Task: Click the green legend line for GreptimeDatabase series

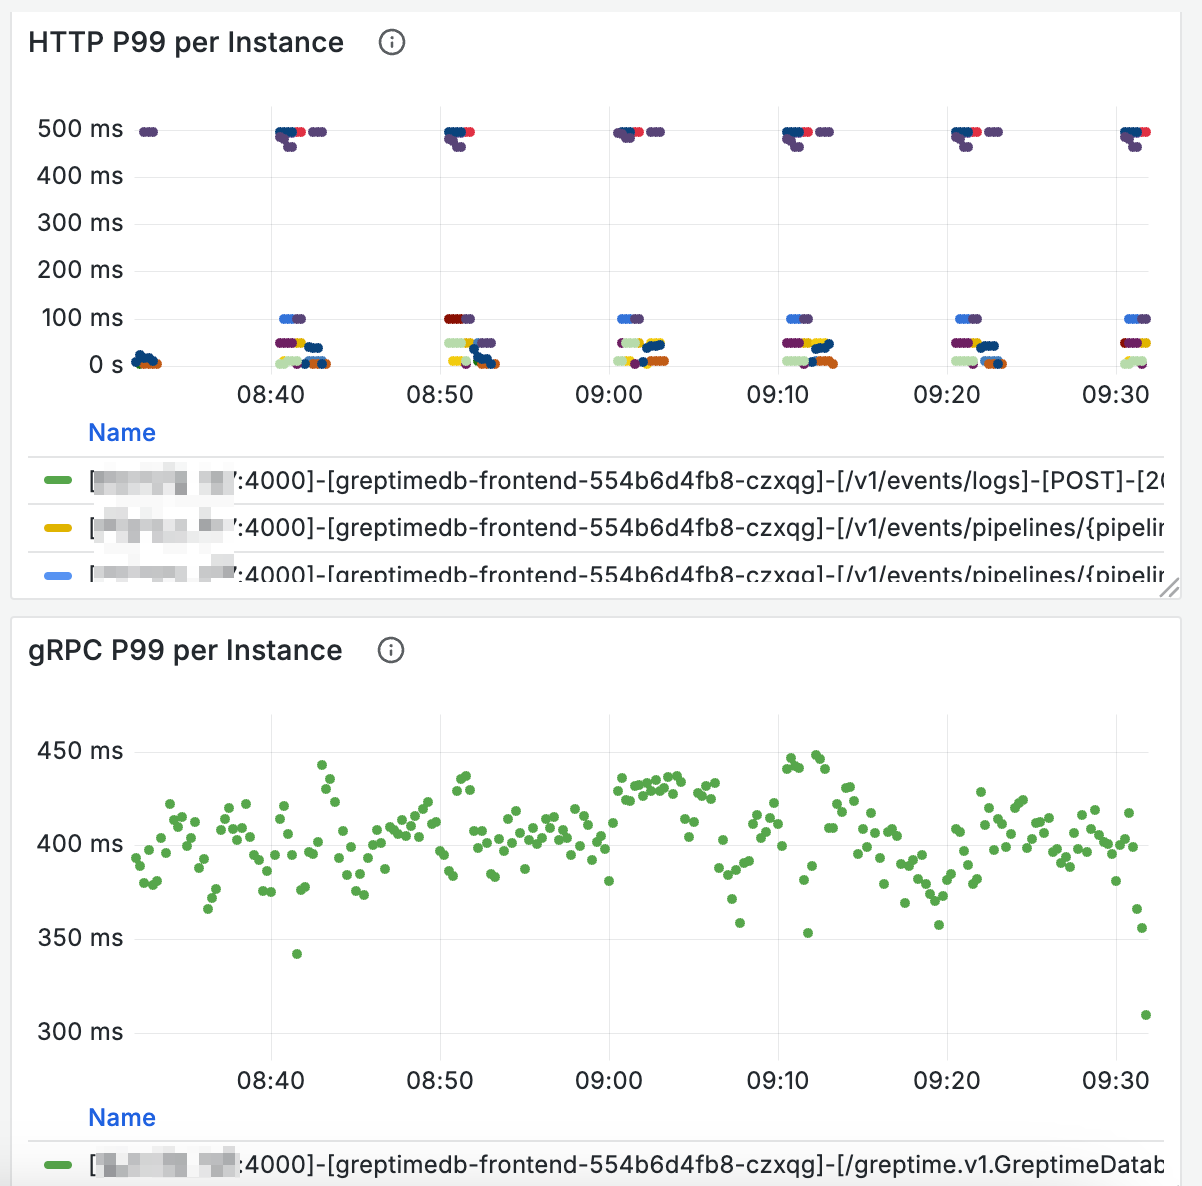Action: (x=58, y=1166)
